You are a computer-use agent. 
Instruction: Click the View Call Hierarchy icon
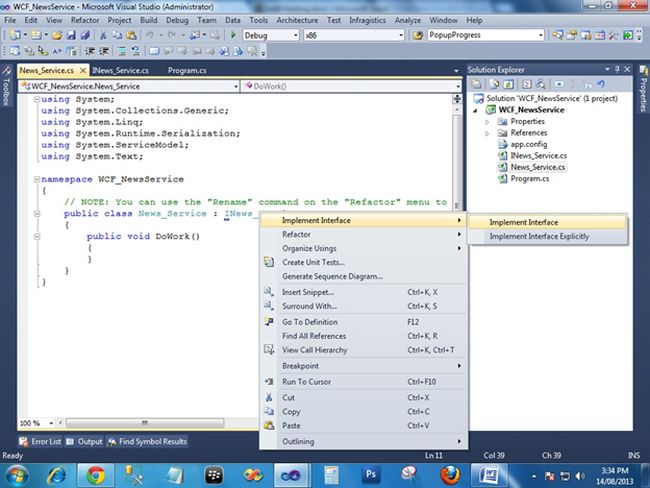tap(268, 350)
